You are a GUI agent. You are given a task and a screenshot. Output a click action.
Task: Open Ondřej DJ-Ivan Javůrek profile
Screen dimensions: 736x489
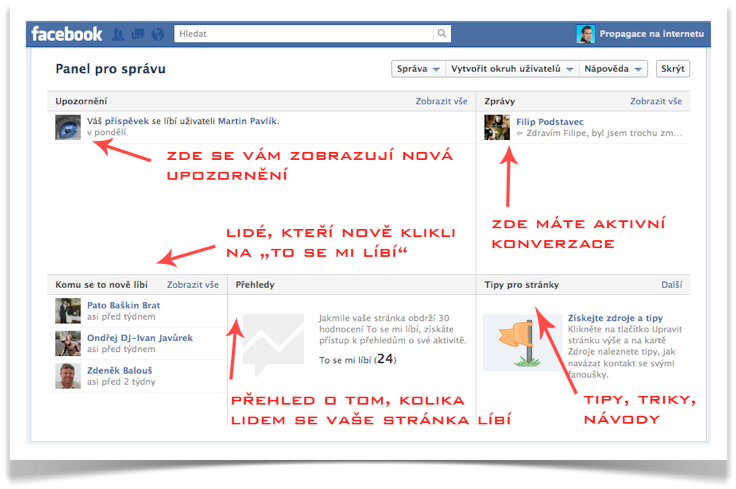click(x=140, y=338)
